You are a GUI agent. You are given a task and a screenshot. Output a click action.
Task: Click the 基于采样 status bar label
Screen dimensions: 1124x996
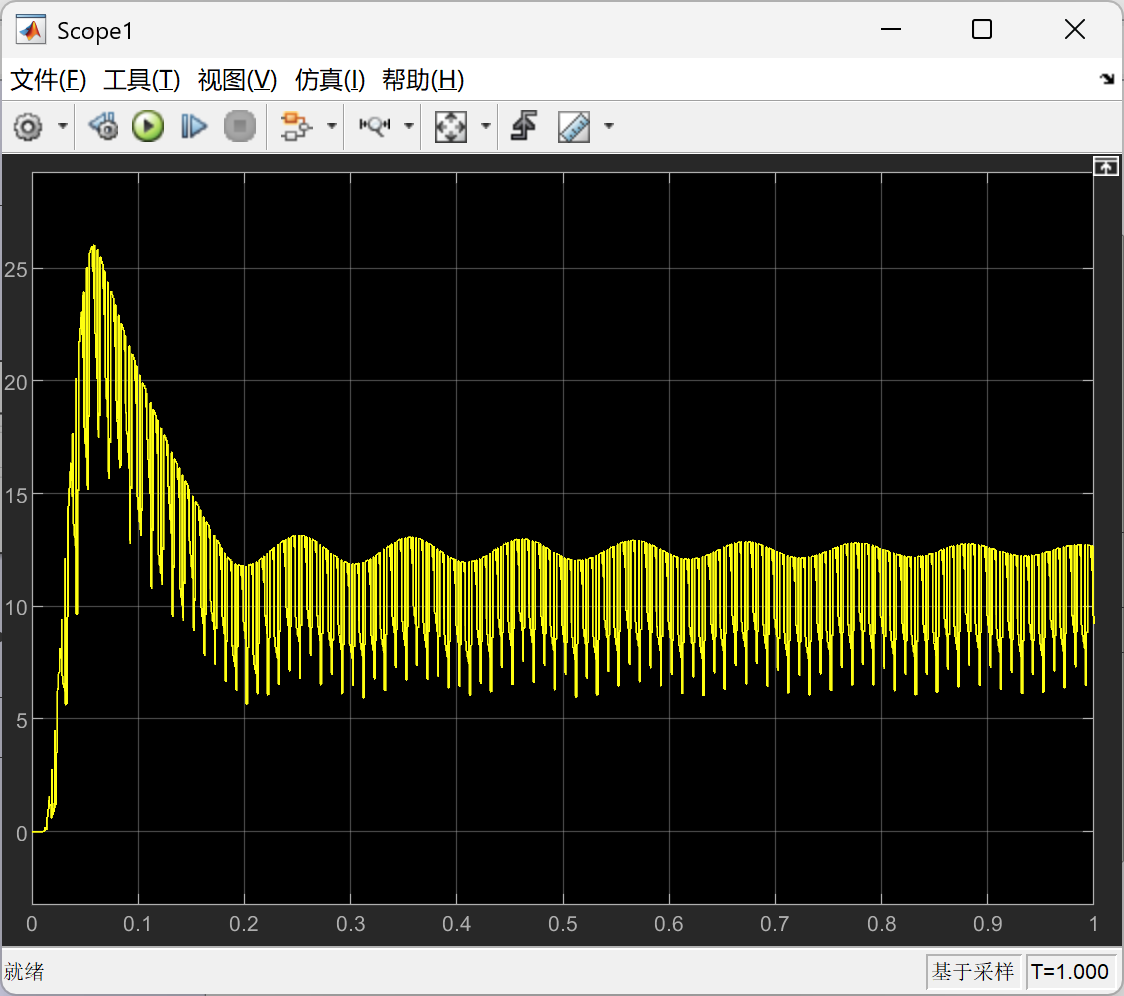(x=973, y=972)
